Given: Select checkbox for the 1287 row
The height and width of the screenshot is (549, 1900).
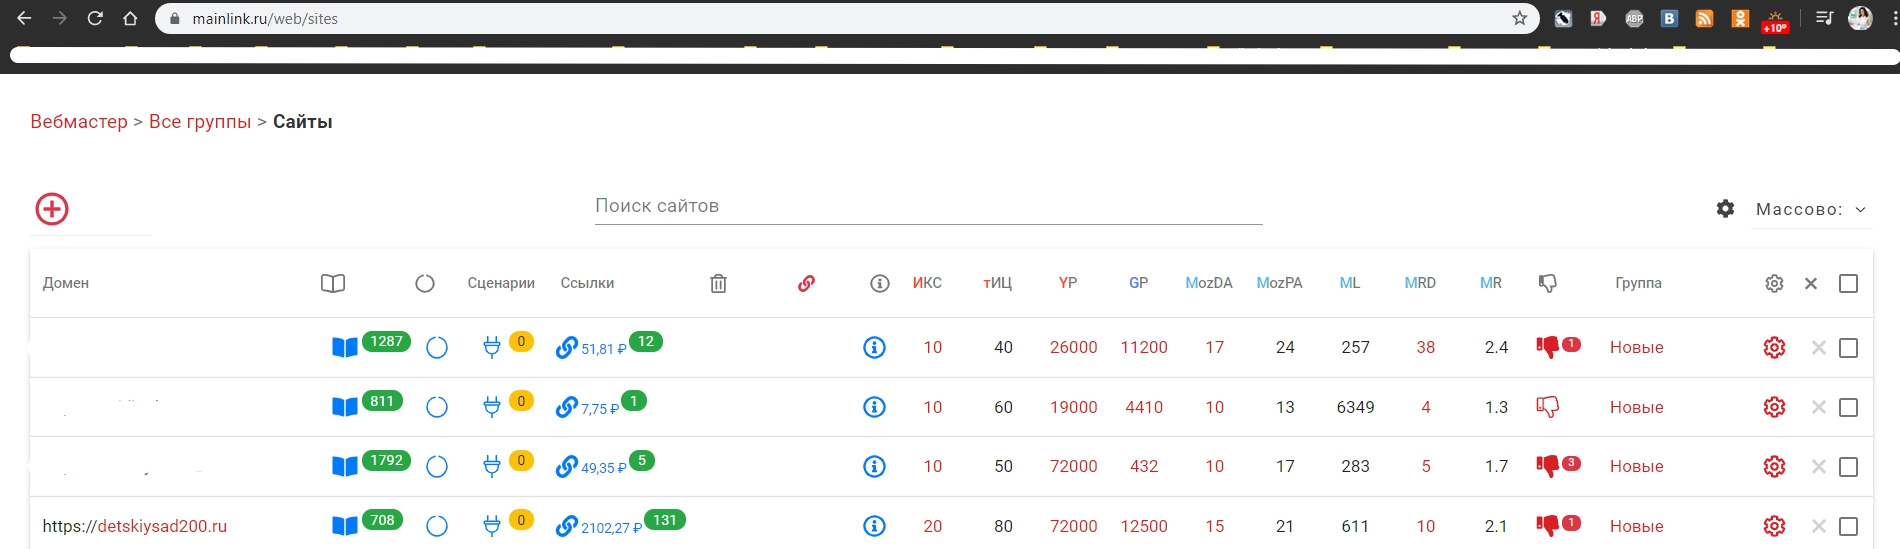Looking at the screenshot, I should [x=1848, y=348].
